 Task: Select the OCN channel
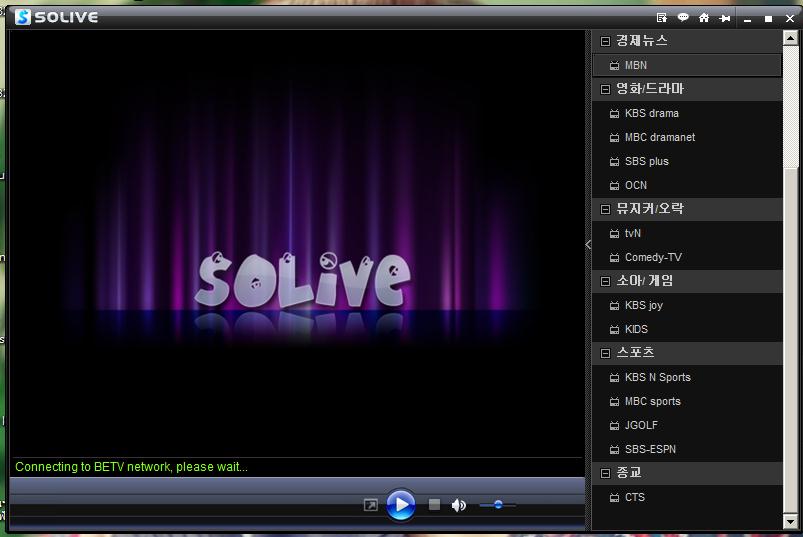coord(687,185)
